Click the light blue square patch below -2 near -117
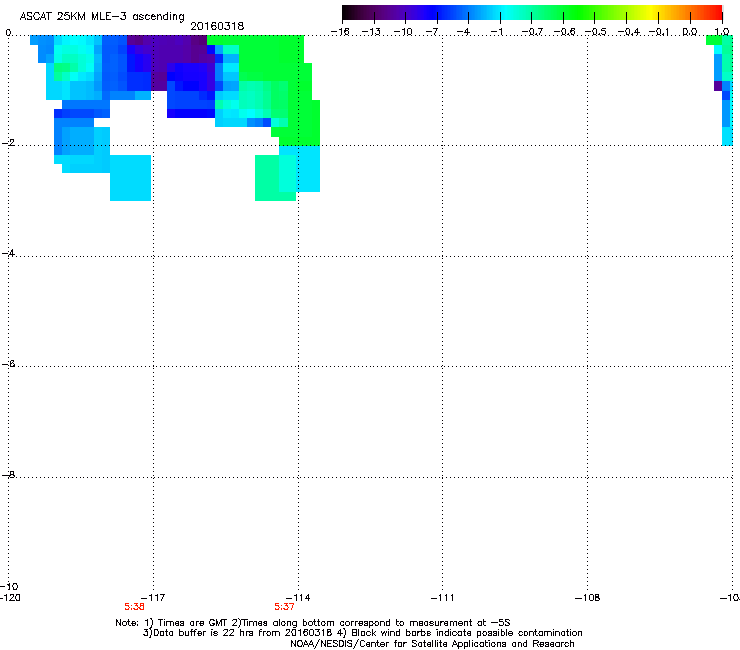Image resolution: width=740 pixels, height=650 pixels. pyautogui.click(x=131, y=177)
